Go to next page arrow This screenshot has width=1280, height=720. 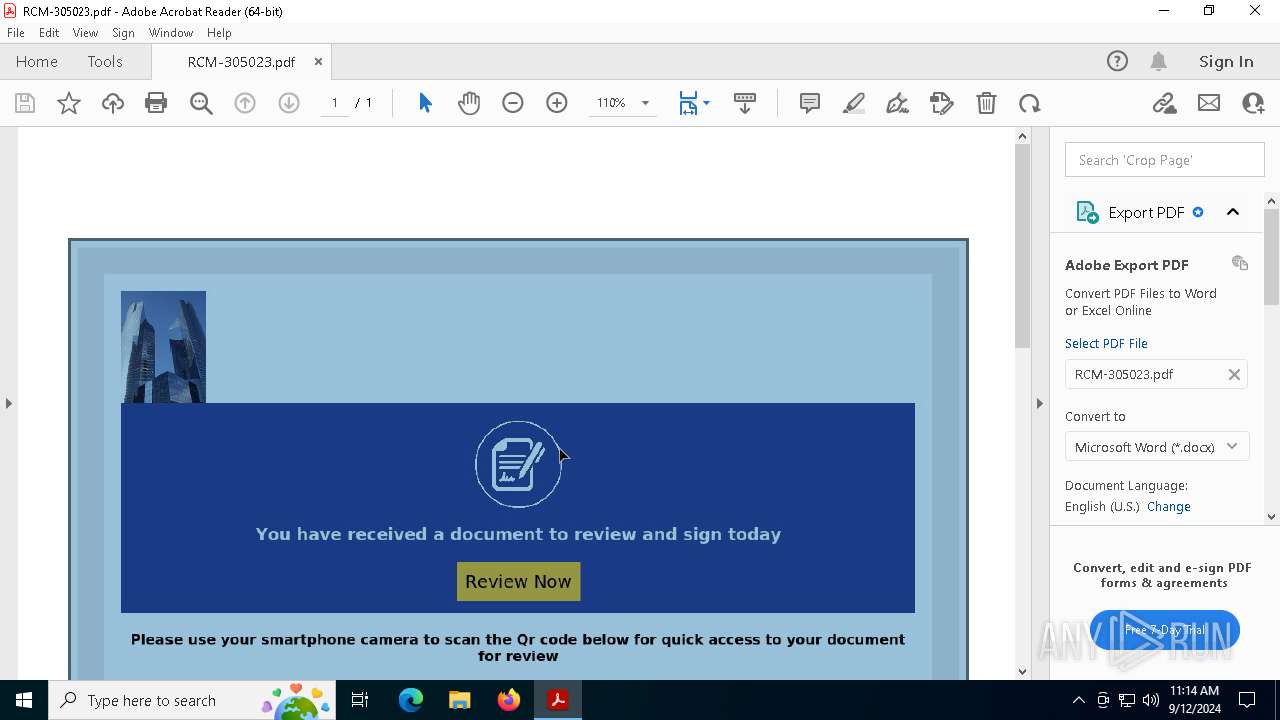[289, 103]
